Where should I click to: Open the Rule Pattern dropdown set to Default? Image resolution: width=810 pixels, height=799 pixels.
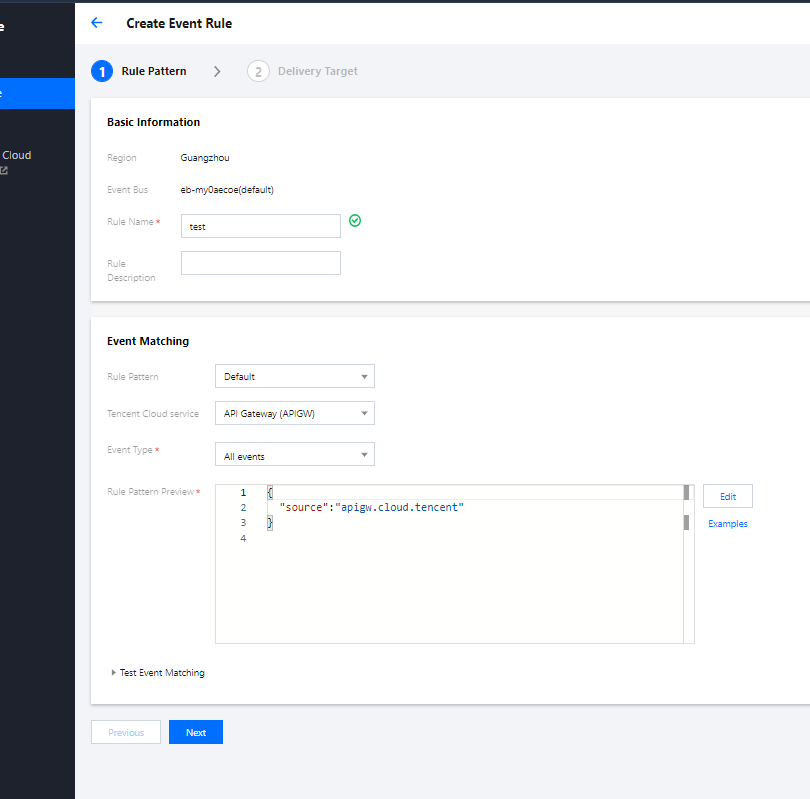pyautogui.click(x=294, y=376)
